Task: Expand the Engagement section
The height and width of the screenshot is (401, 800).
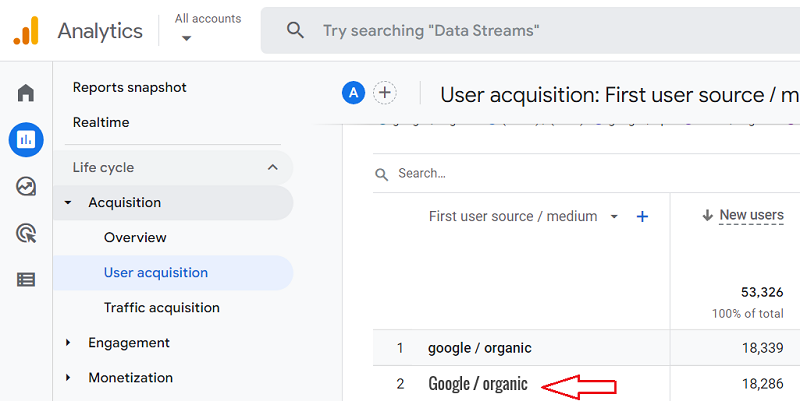Action: coord(68,343)
